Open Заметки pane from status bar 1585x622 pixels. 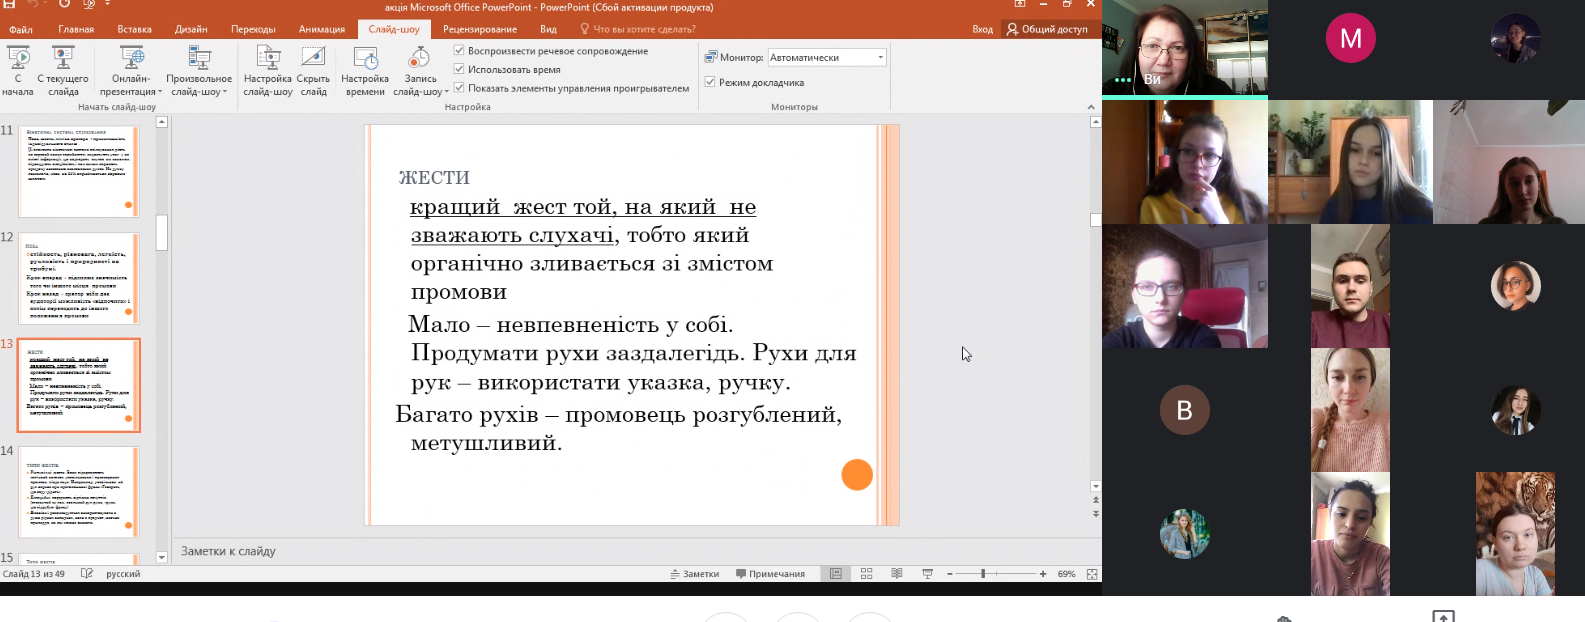694,574
